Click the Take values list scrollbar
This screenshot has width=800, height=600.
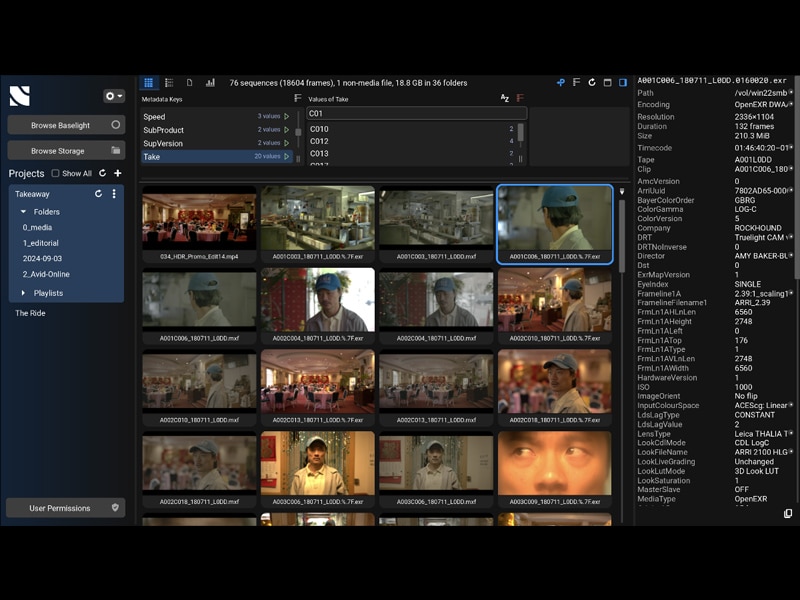521,133
